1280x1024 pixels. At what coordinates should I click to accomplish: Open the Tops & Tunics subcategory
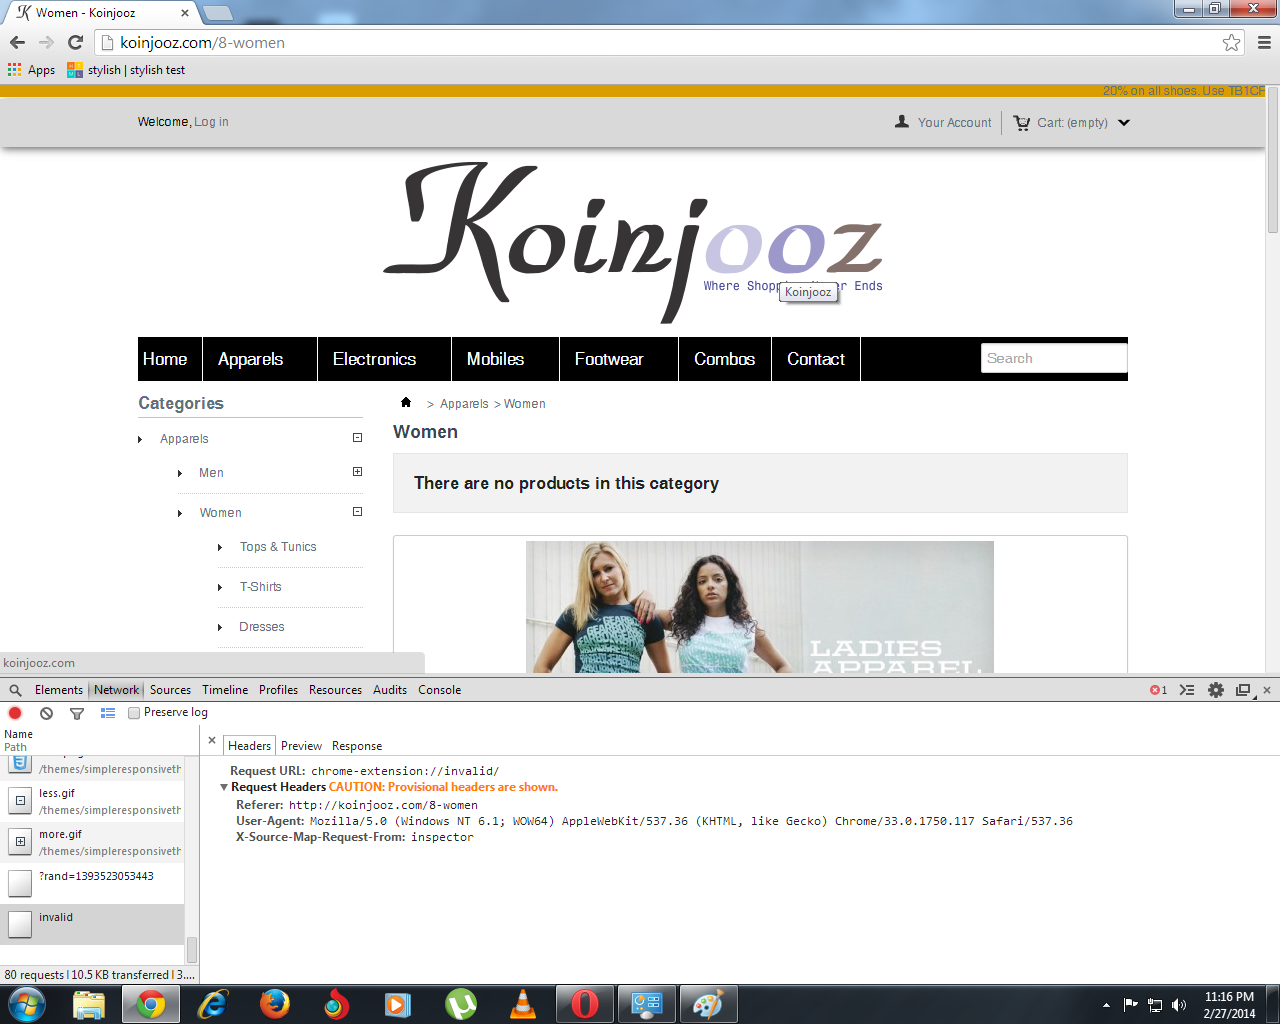[278, 547]
